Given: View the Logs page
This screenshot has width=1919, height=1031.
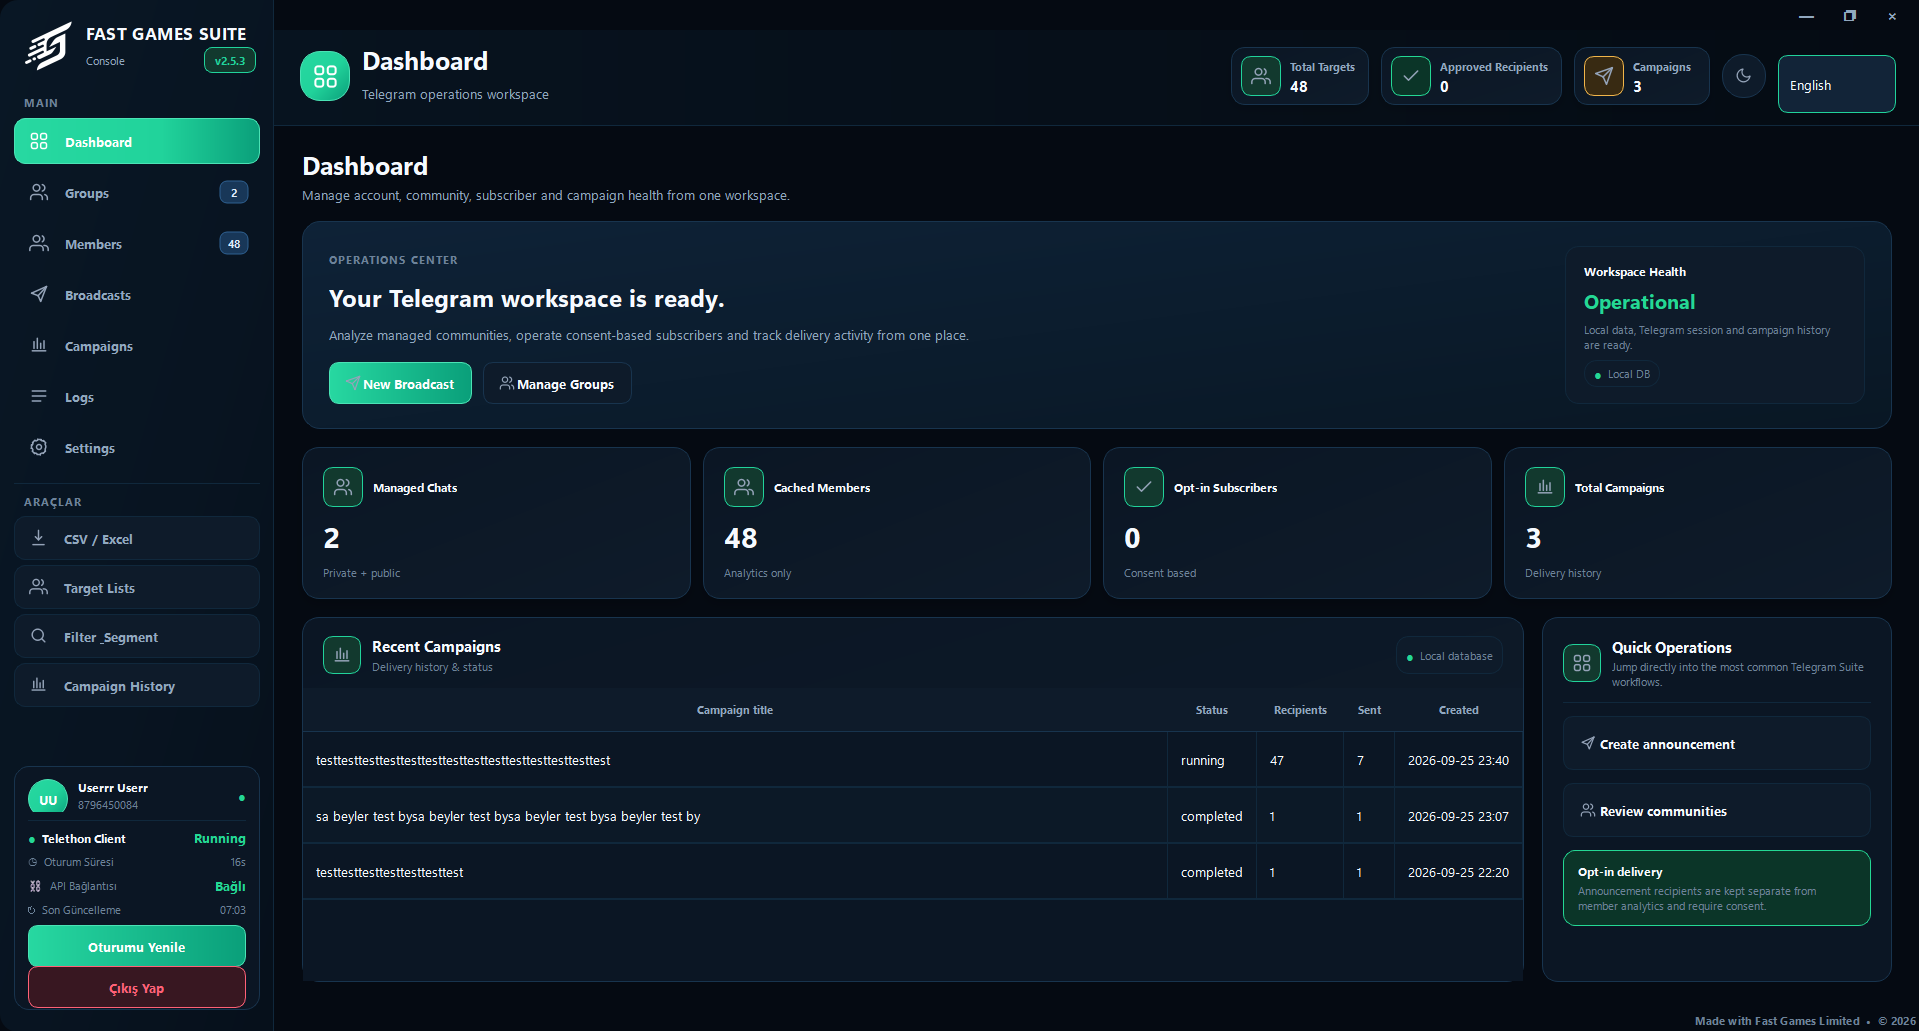Looking at the screenshot, I should point(137,396).
